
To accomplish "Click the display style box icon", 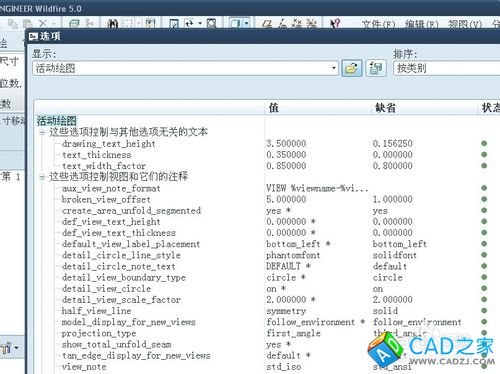I will [x=236, y=23].
